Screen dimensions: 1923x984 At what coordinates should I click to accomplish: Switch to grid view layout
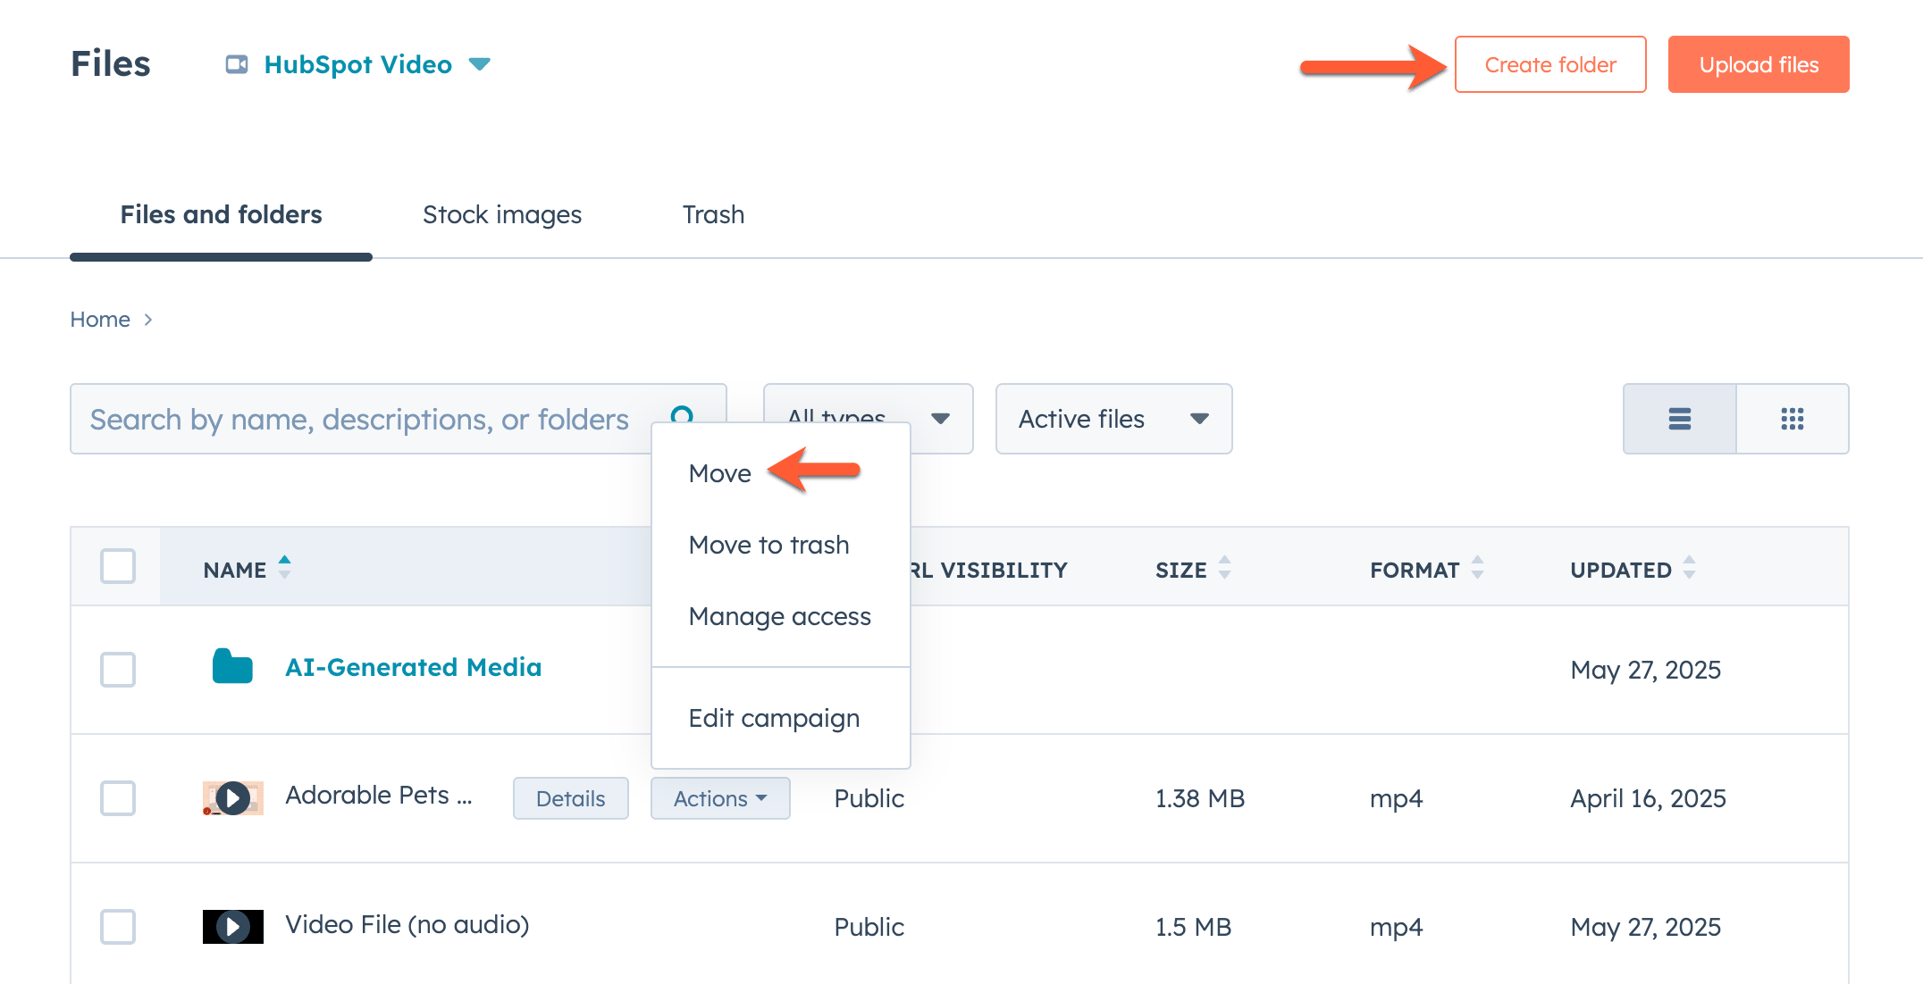click(x=1791, y=419)
